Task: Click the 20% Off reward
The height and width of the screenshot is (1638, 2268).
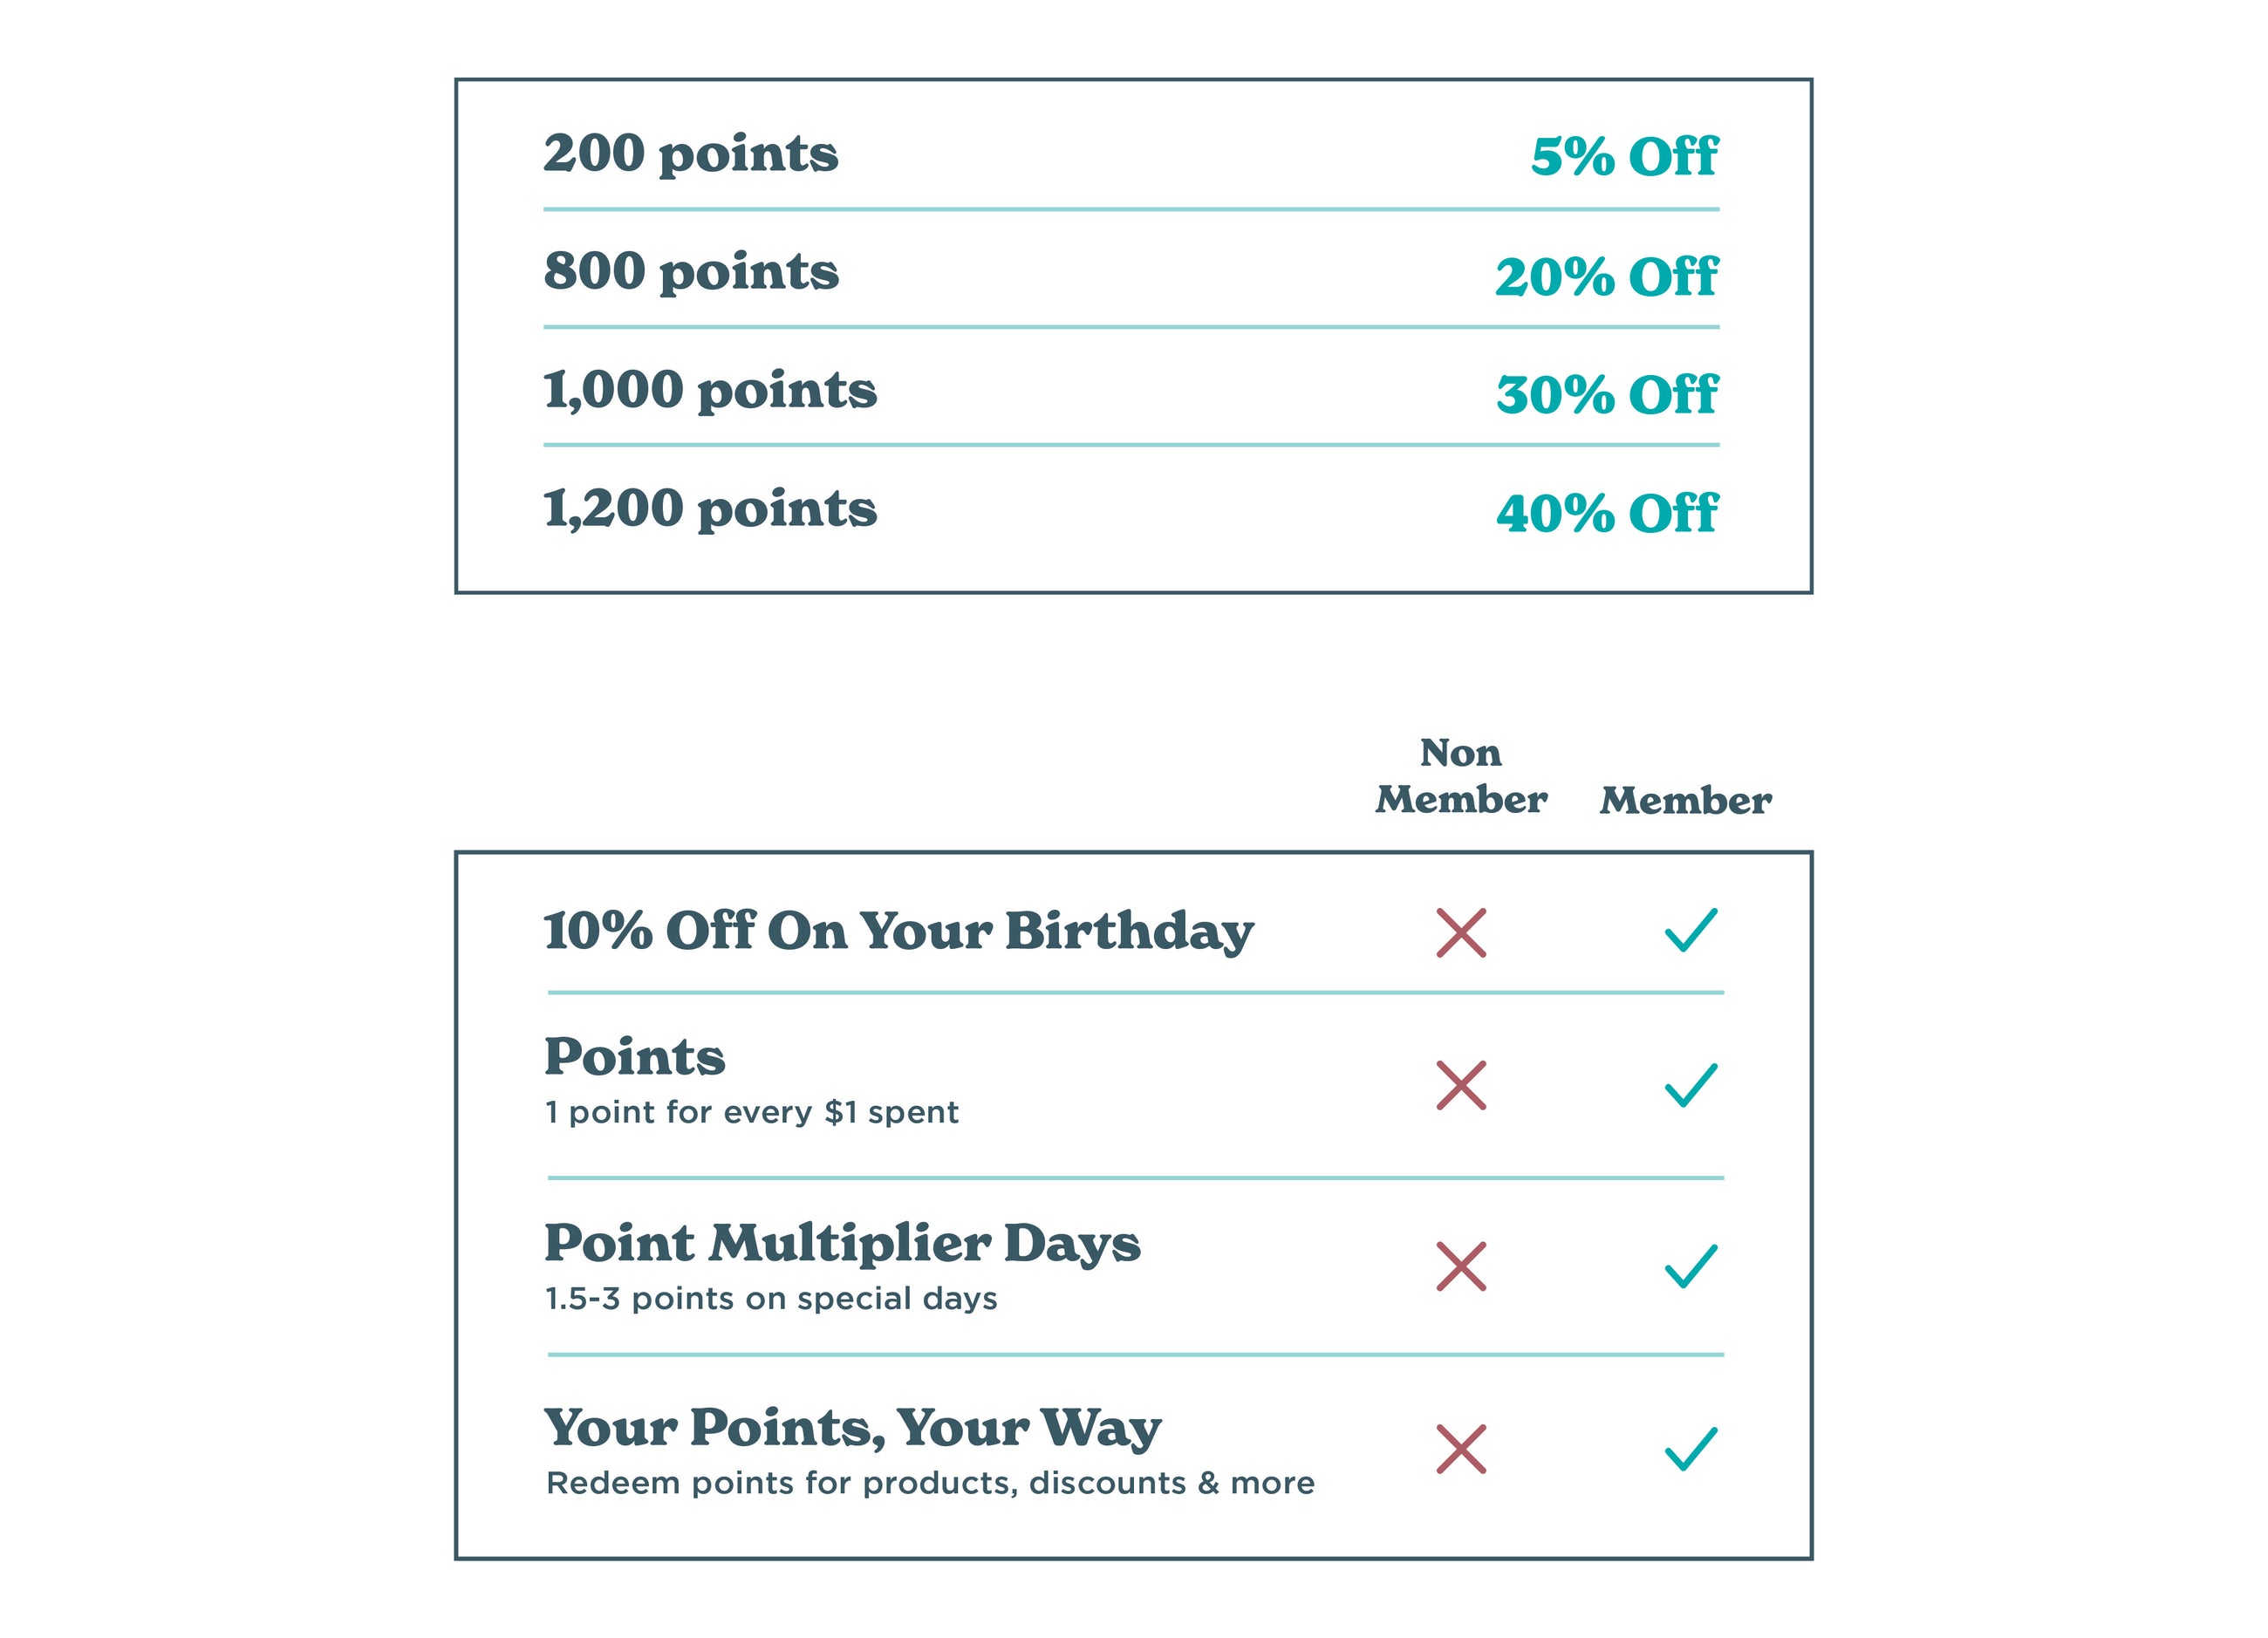Action: tap(1606, 277)
